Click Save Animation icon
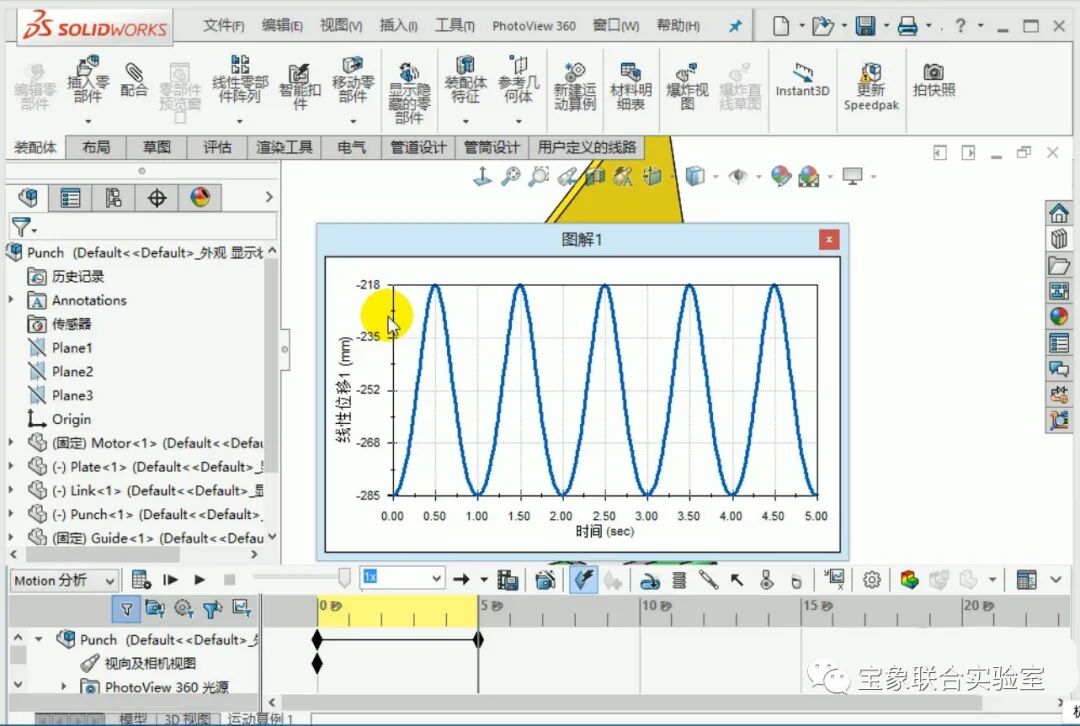1080x726 pixels. pos(508,580)
